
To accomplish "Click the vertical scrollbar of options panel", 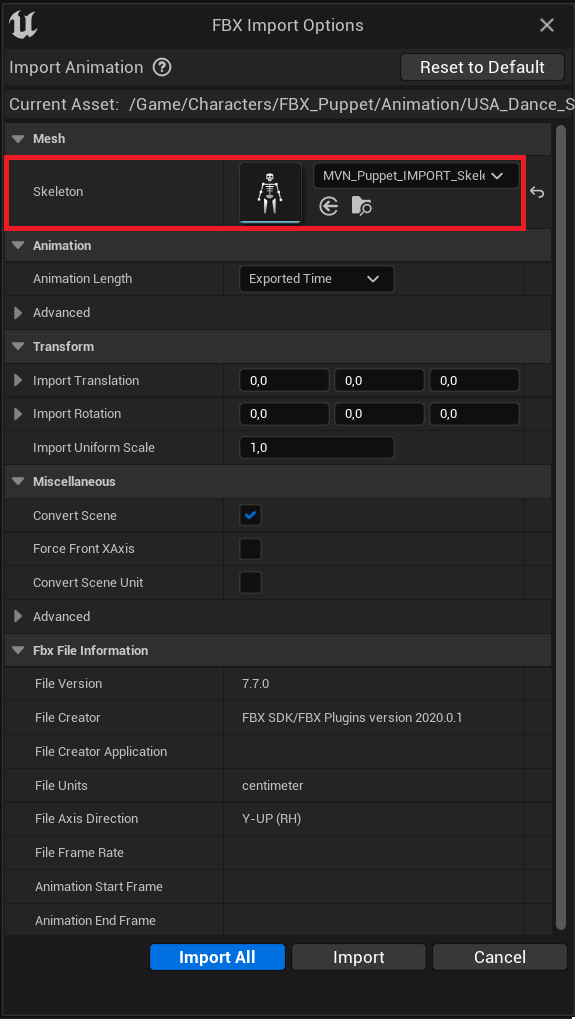I will click(561, 527).
